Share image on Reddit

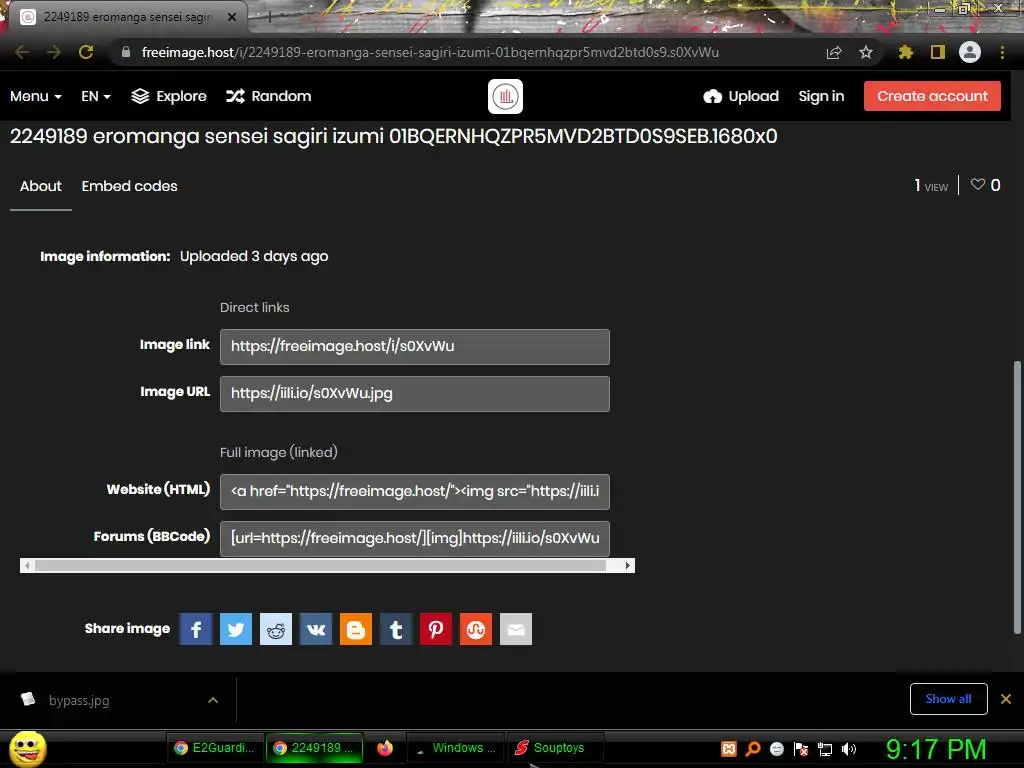[x=276, y=629]
